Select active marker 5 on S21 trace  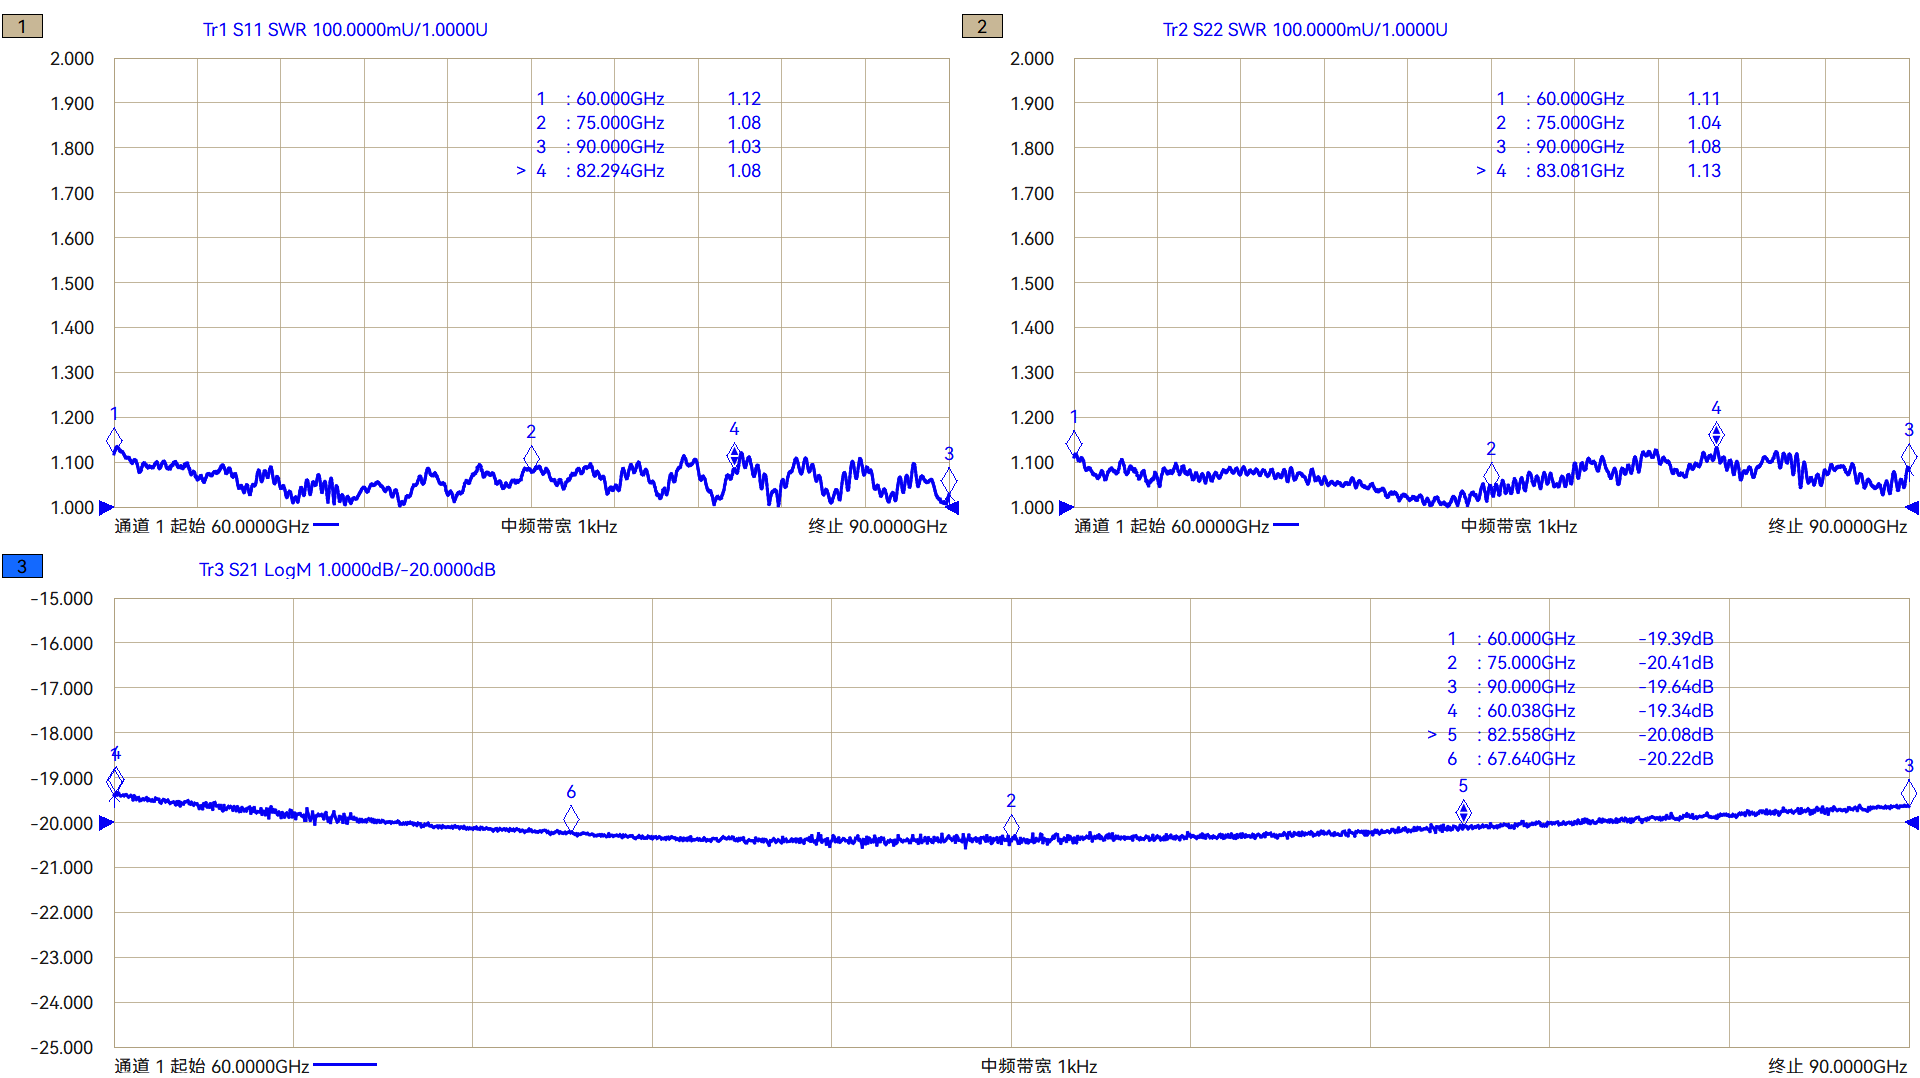click(1463, 812)
